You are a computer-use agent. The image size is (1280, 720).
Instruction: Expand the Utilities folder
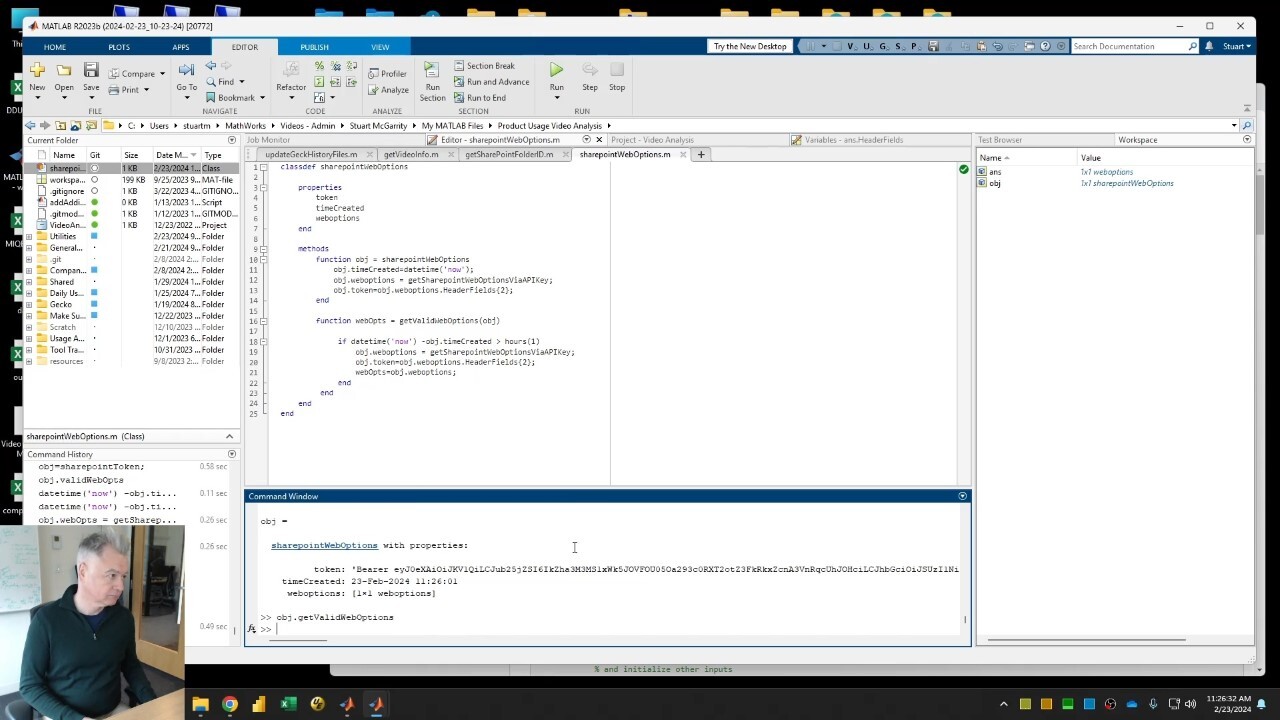28,237
